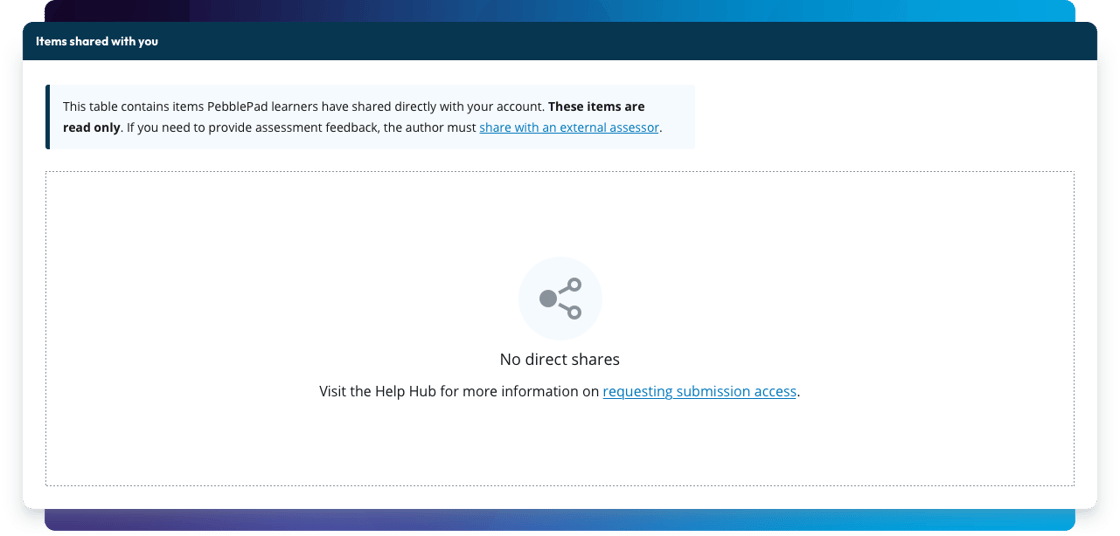1120x536 pixels.
Task: Select the 'No direct shares' text
Action: point(560,359)
